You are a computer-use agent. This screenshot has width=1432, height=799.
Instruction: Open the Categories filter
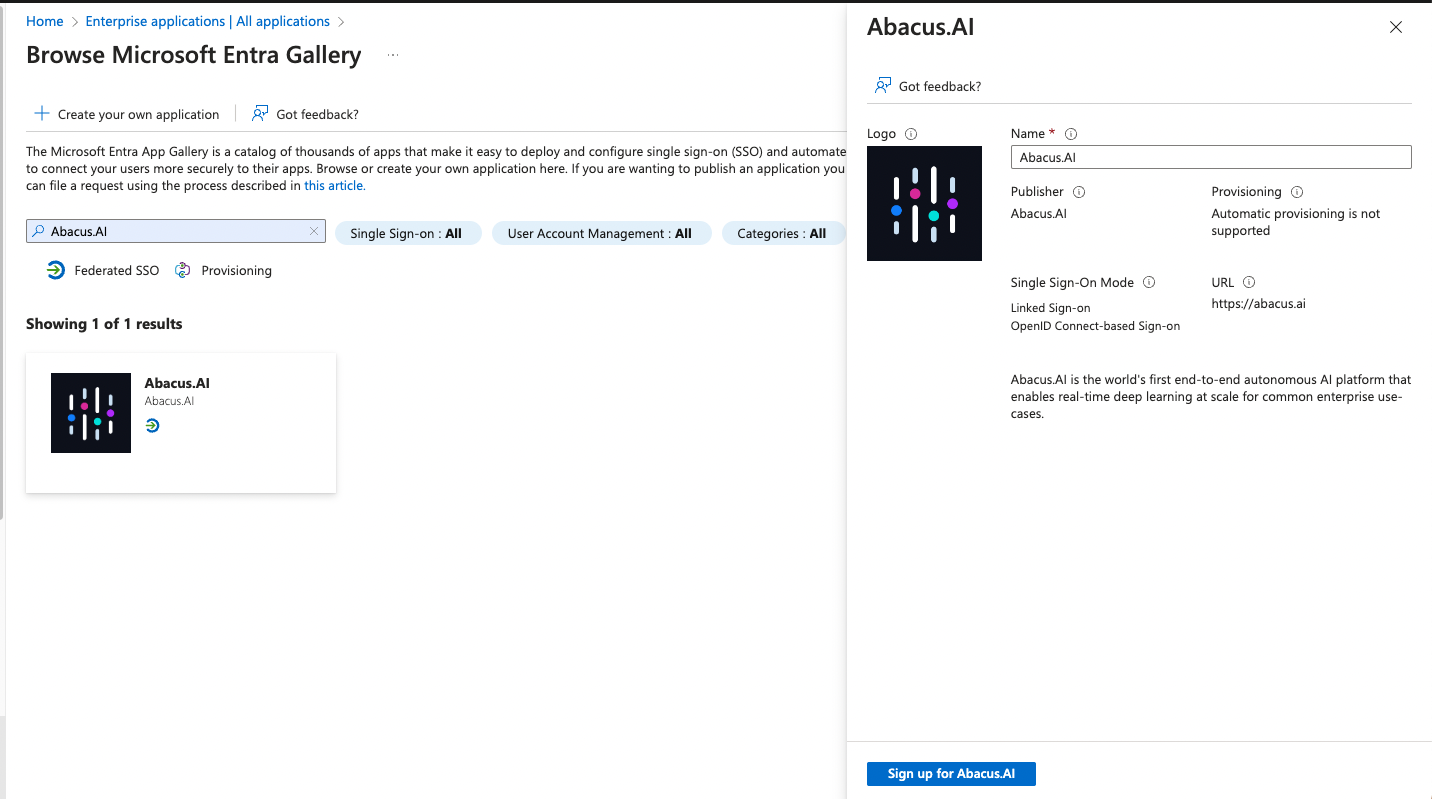click(x=783, y=233)
